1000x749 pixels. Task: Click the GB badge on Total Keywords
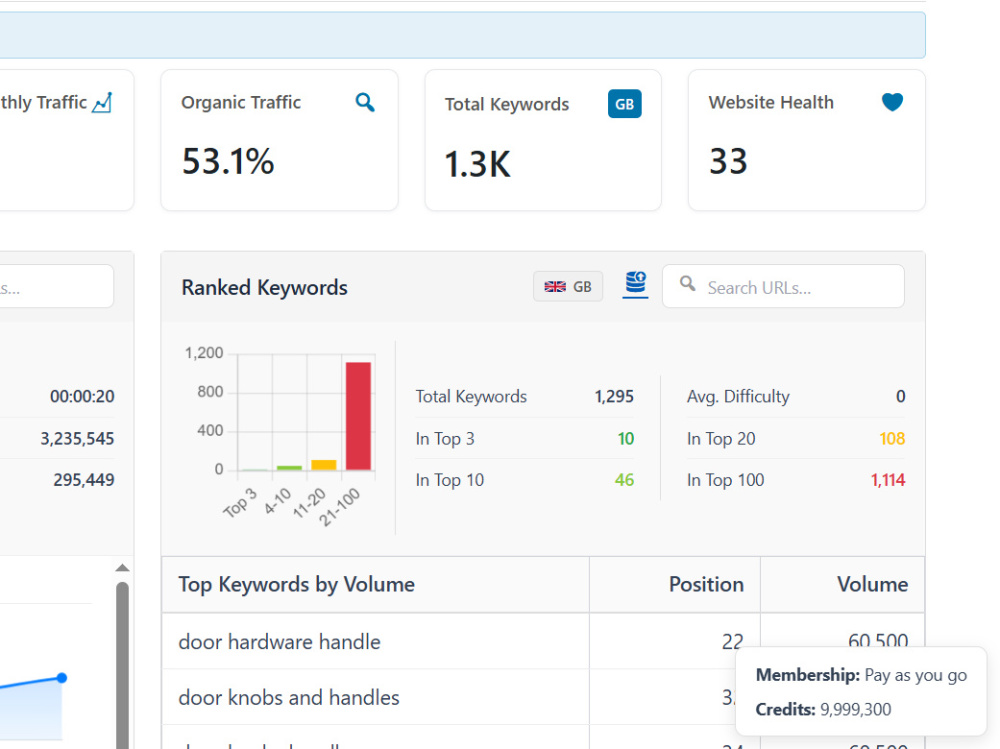pos(624,104)
